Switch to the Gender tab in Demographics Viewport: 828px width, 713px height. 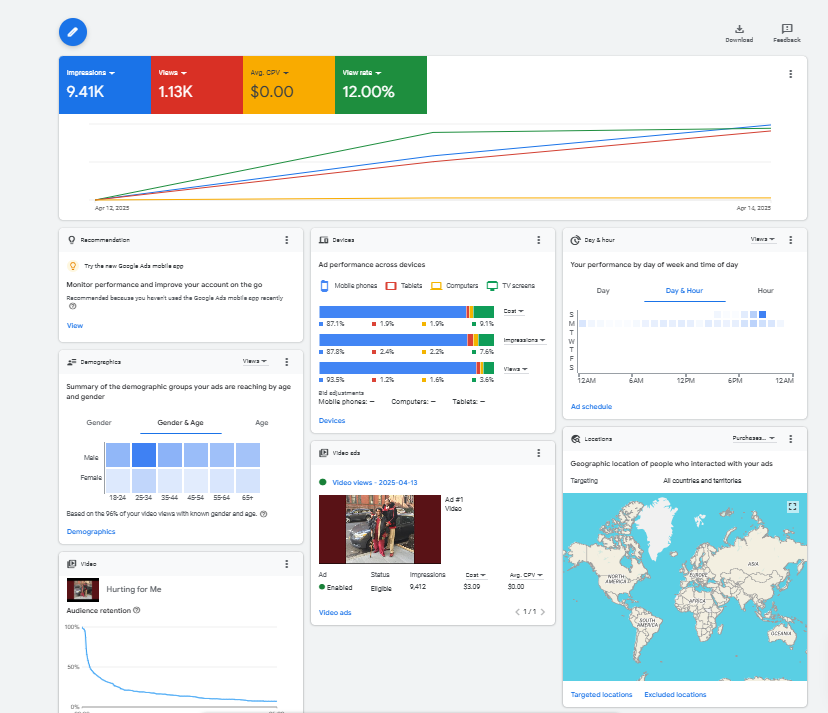[x=99, y=423]
